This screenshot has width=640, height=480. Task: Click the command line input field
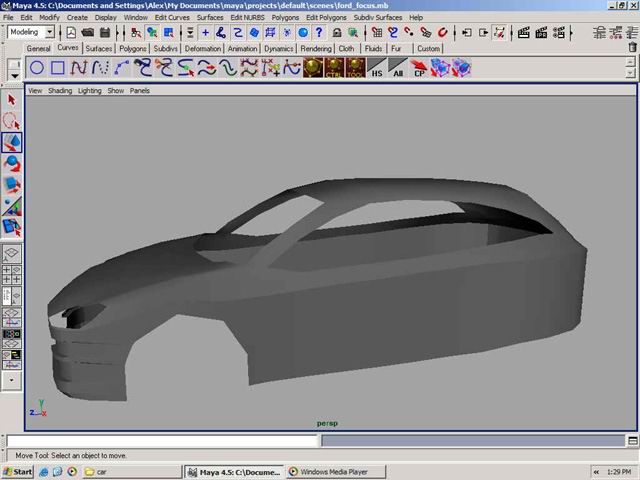point(162,441)
